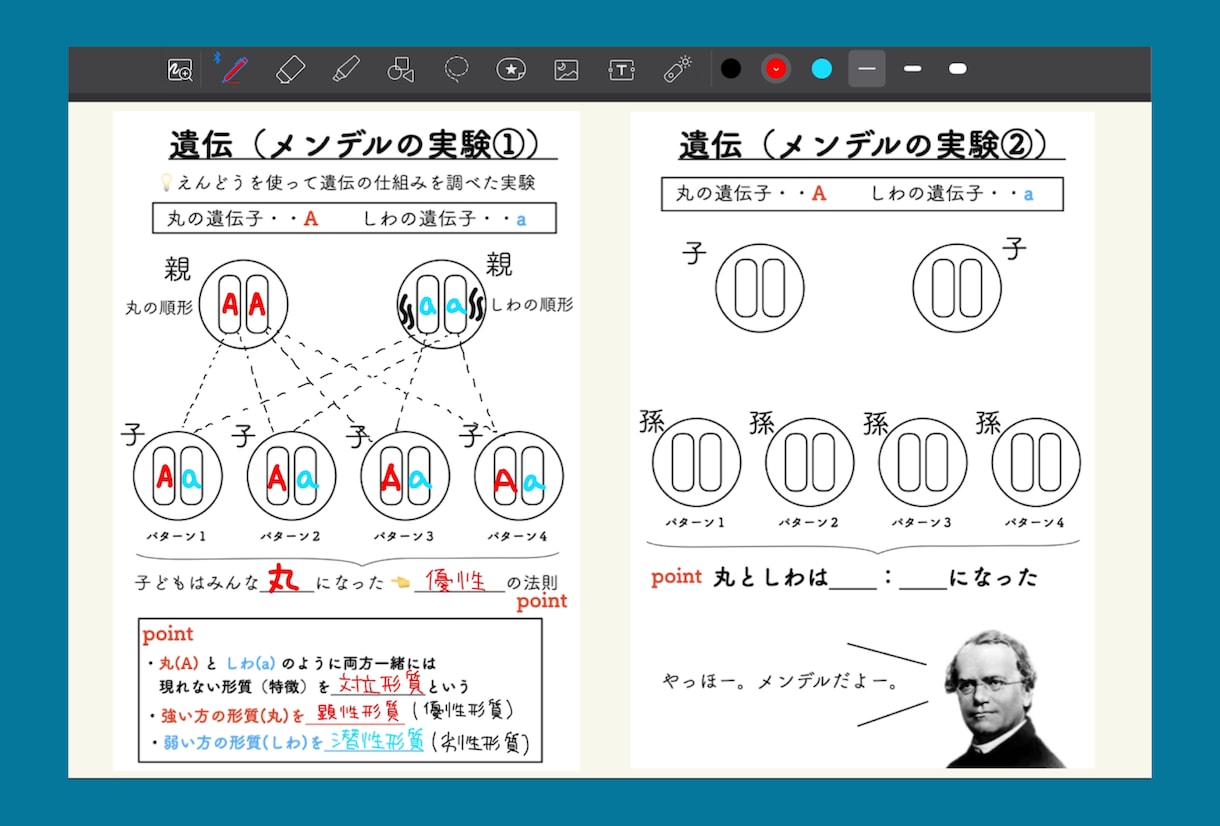Select the thickest stroke width
Screen dimensions: 1220x826
tap(957, 69)
